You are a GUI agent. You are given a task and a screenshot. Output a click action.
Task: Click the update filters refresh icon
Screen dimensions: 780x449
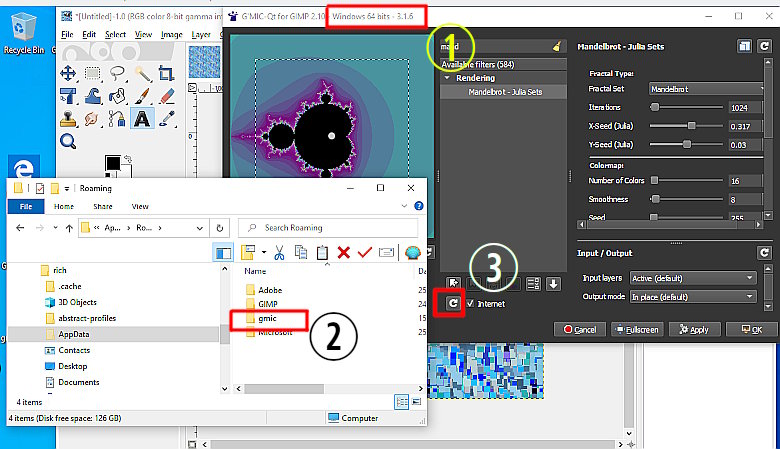(x=453, y=303)
